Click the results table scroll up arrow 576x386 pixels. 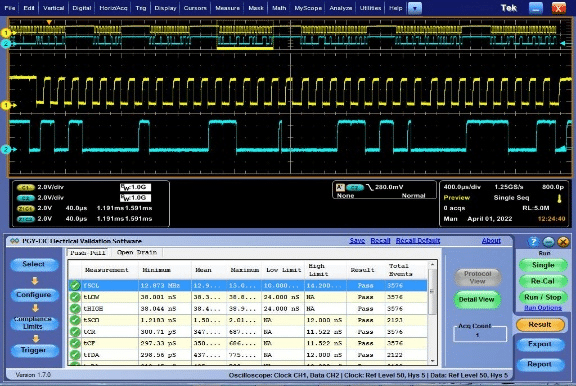click(432, 265)
